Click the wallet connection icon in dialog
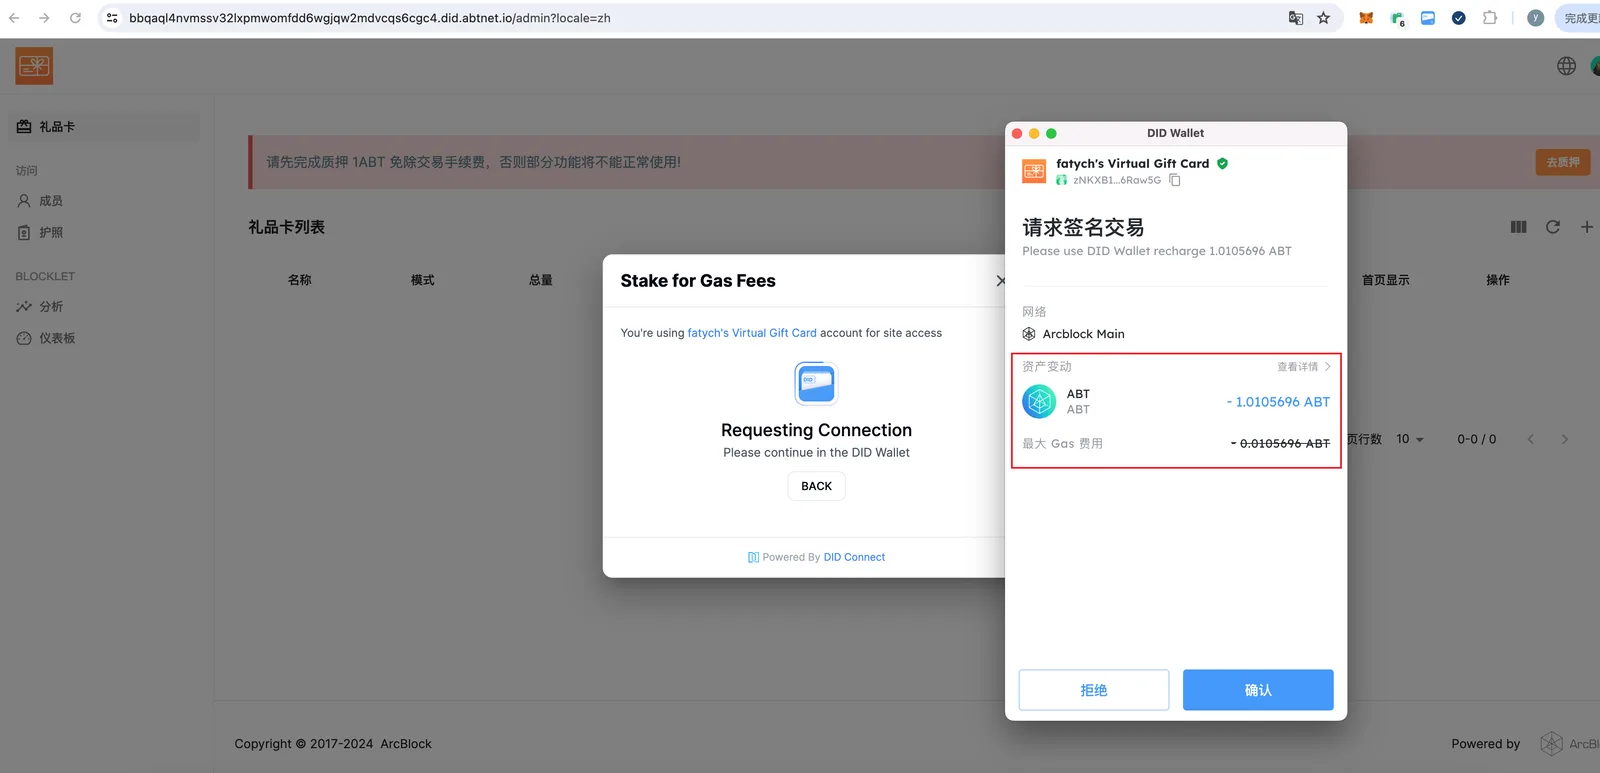Screen dimensions: 1600x773 (x=816, y=383)
